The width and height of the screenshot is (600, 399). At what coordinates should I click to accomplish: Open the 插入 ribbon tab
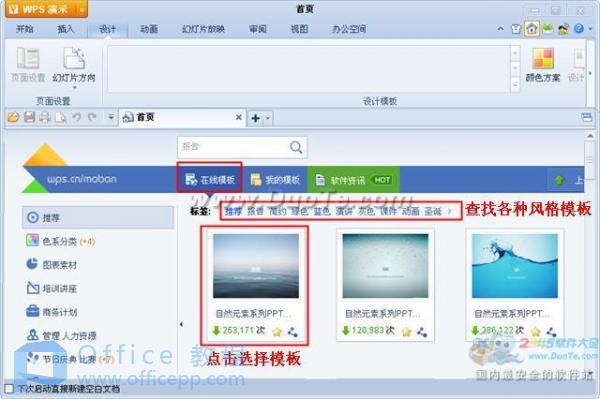[x=65, y=29]
